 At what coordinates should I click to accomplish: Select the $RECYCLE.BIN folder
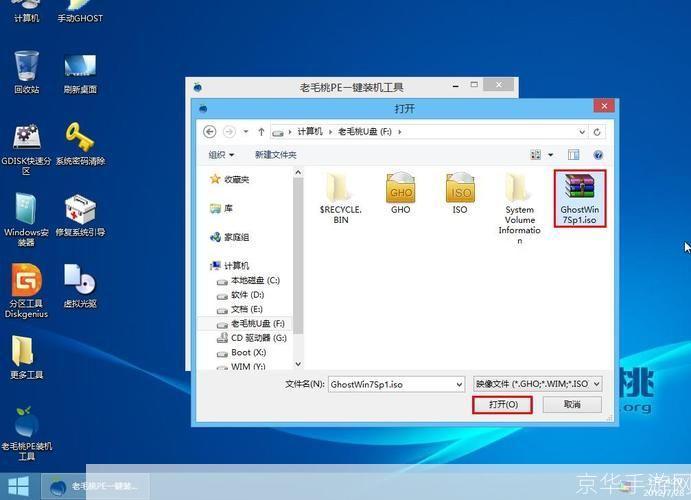(x=340, y=198)
